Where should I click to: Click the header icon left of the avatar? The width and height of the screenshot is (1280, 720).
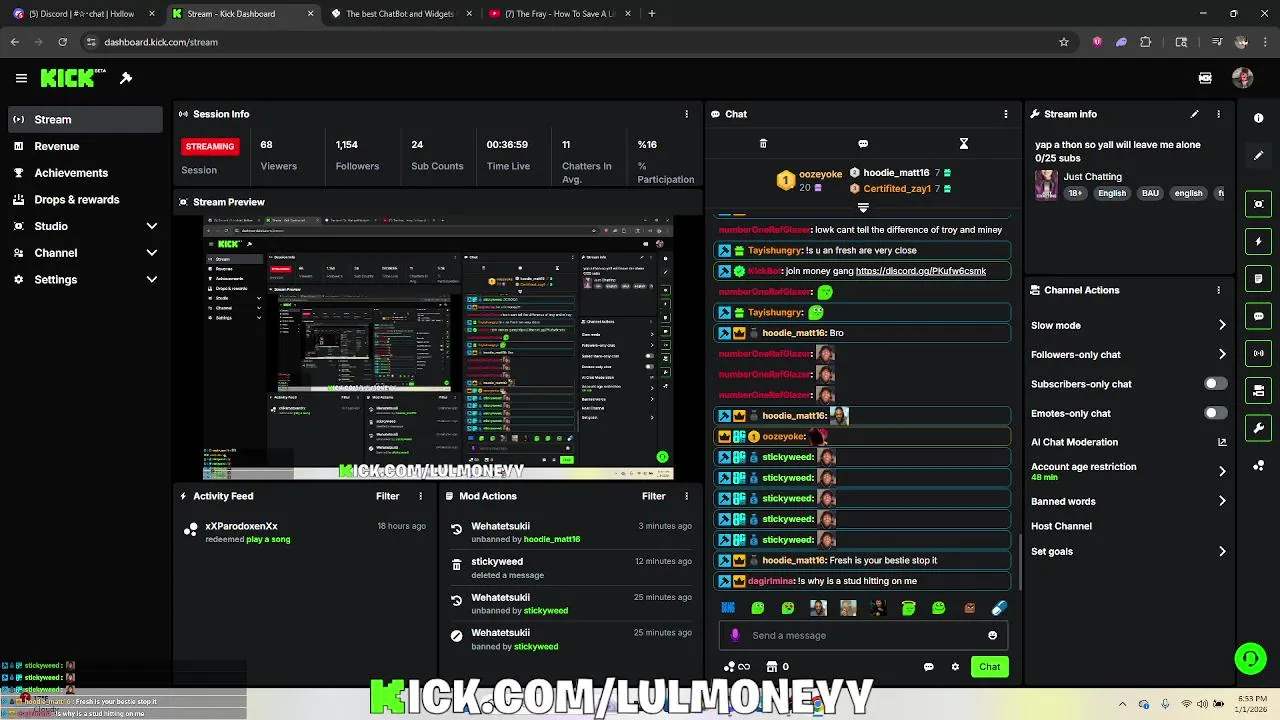click(1205, 78)
